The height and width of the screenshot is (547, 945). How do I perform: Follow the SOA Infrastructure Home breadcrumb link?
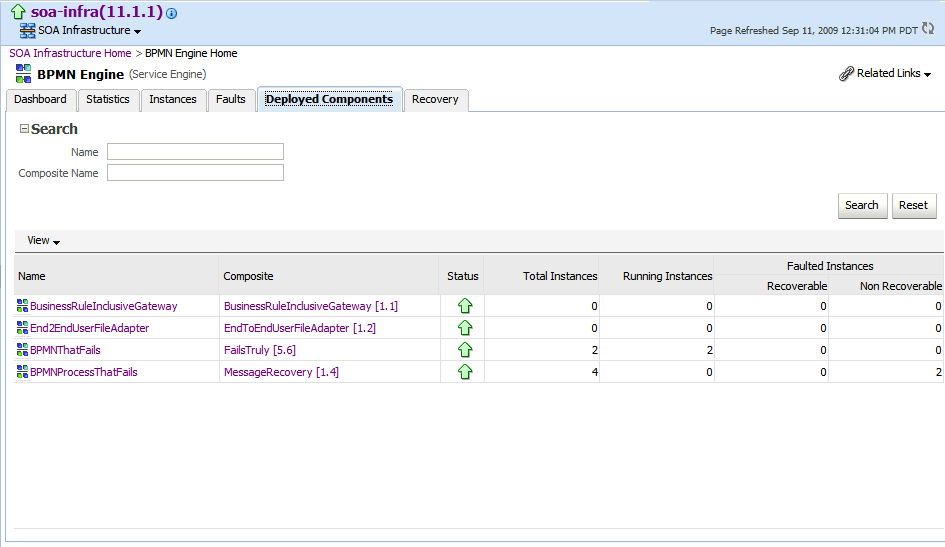tap(70, 53)
